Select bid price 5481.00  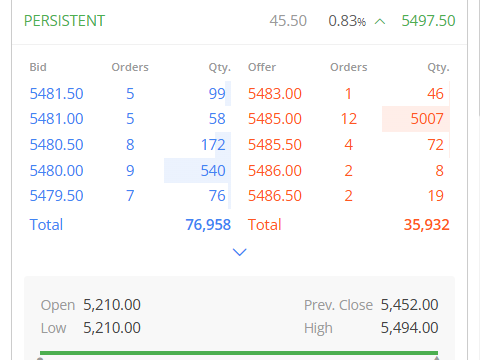(x=56, y=119)
